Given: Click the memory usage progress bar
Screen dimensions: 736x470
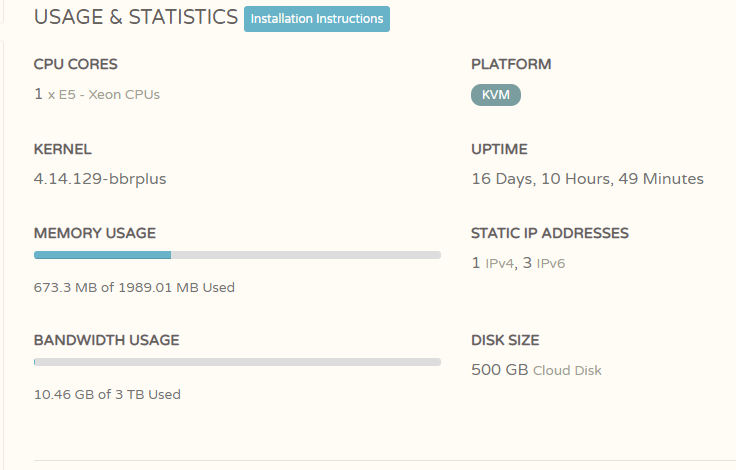Looking at the screenshot, I should pos(238,255).
